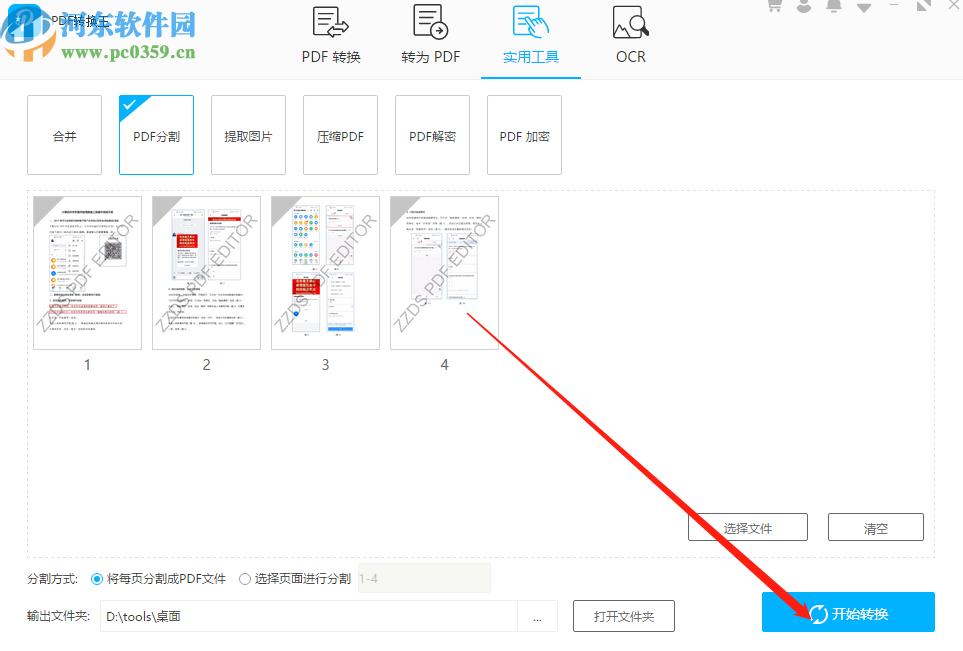Viewport: 963px width, 651px height.
Task: Choose 选择页面进行分割 radio option
Action: (295, 579)
